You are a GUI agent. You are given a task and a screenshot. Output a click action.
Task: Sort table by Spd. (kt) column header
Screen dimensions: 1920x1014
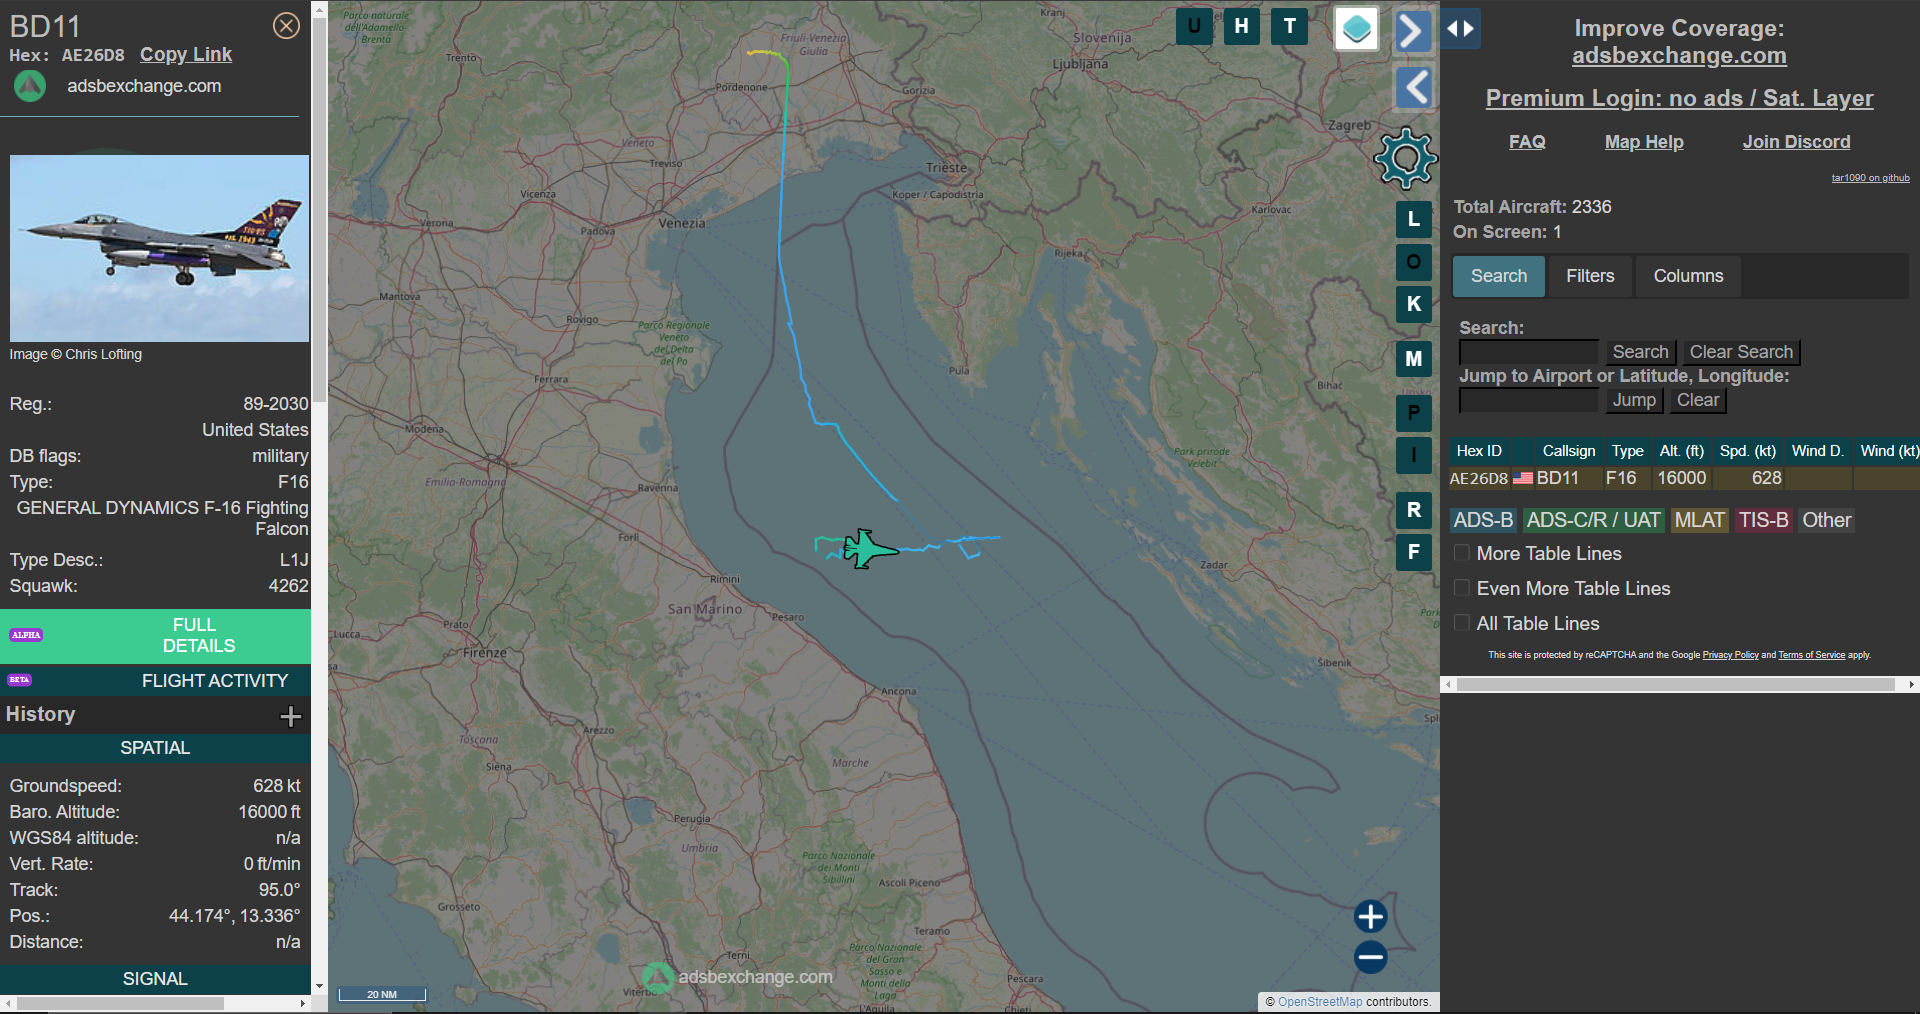tap(1748, 451)
